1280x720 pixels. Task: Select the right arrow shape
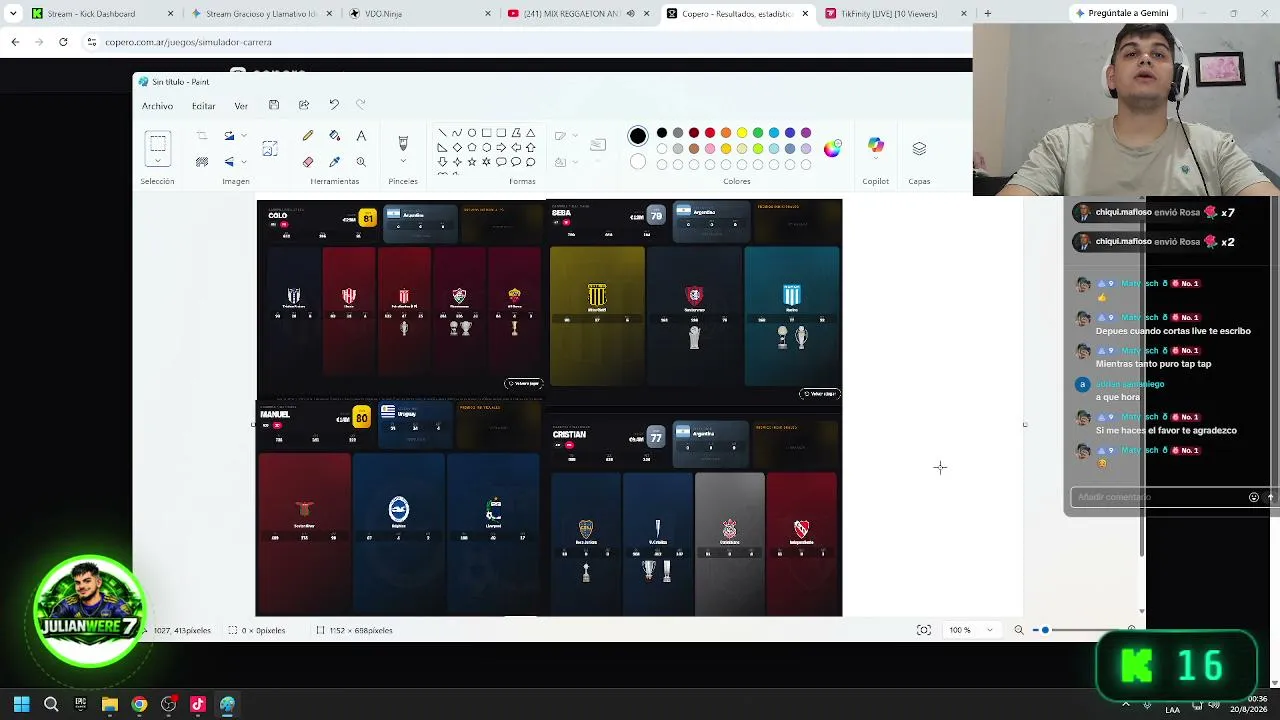[501, 147]
